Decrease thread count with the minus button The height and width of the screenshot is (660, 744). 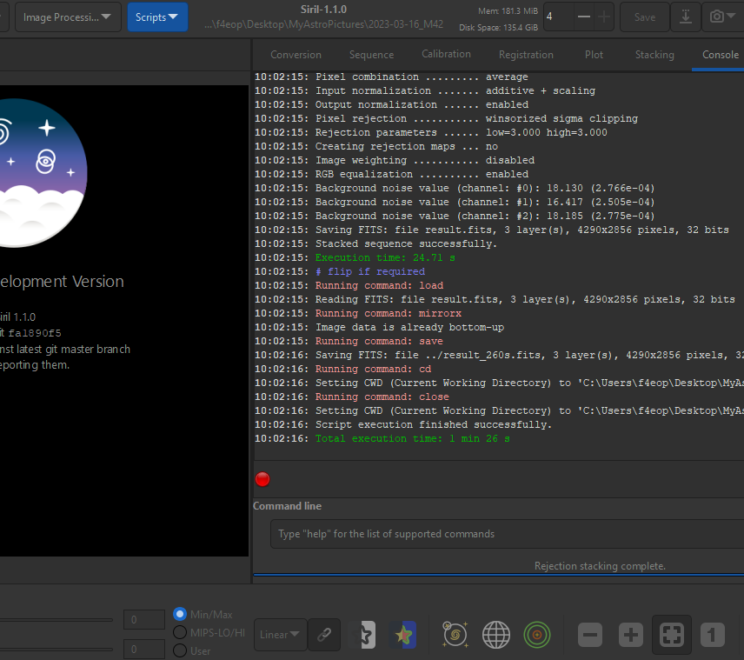[582, 17]
